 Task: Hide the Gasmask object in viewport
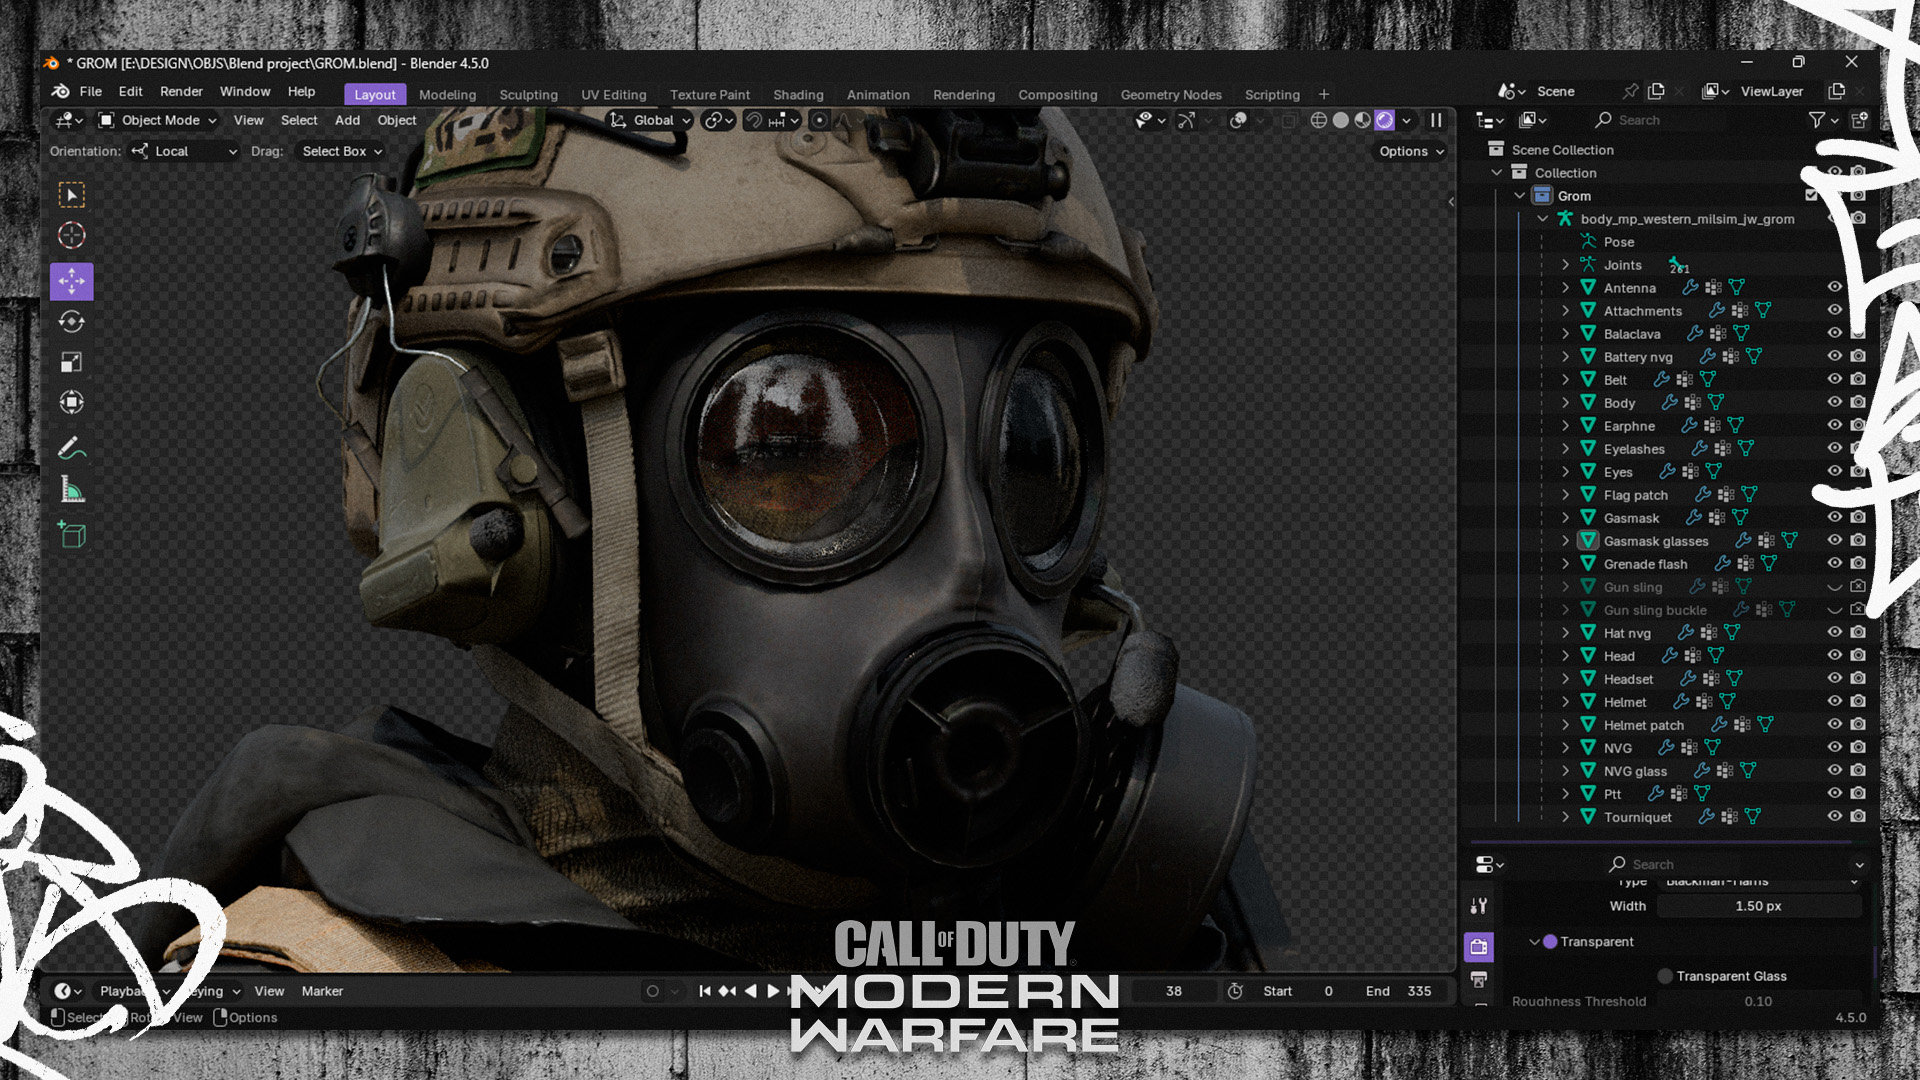[x=1835, y=517]
